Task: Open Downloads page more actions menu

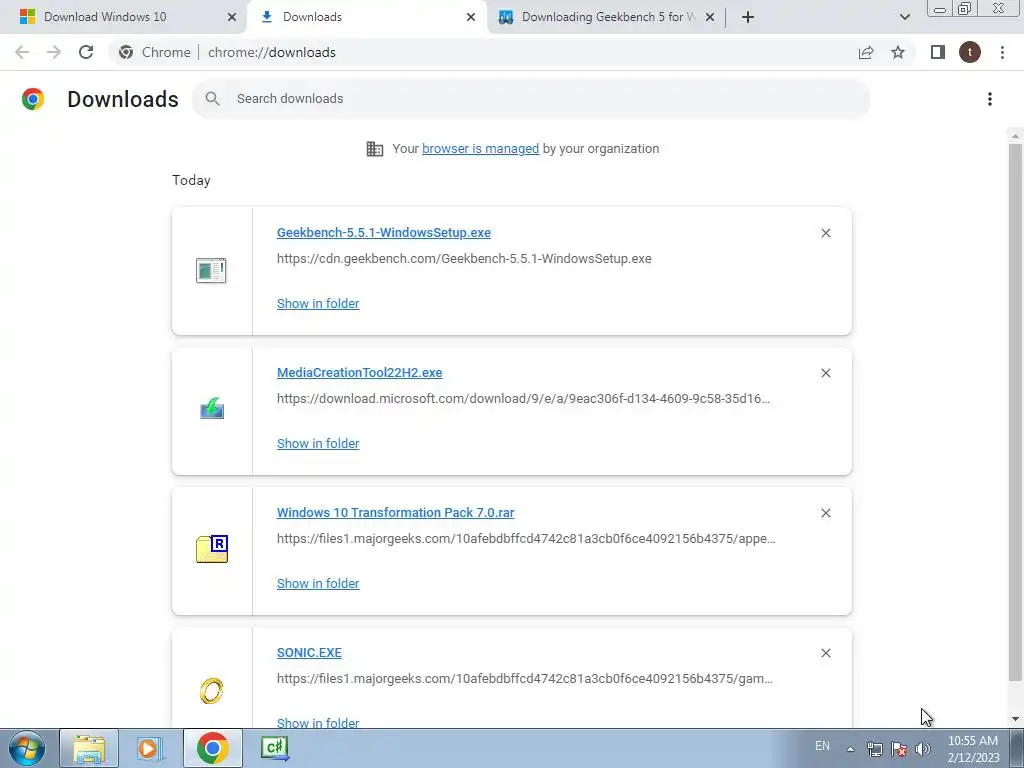Action: [990, 99]
